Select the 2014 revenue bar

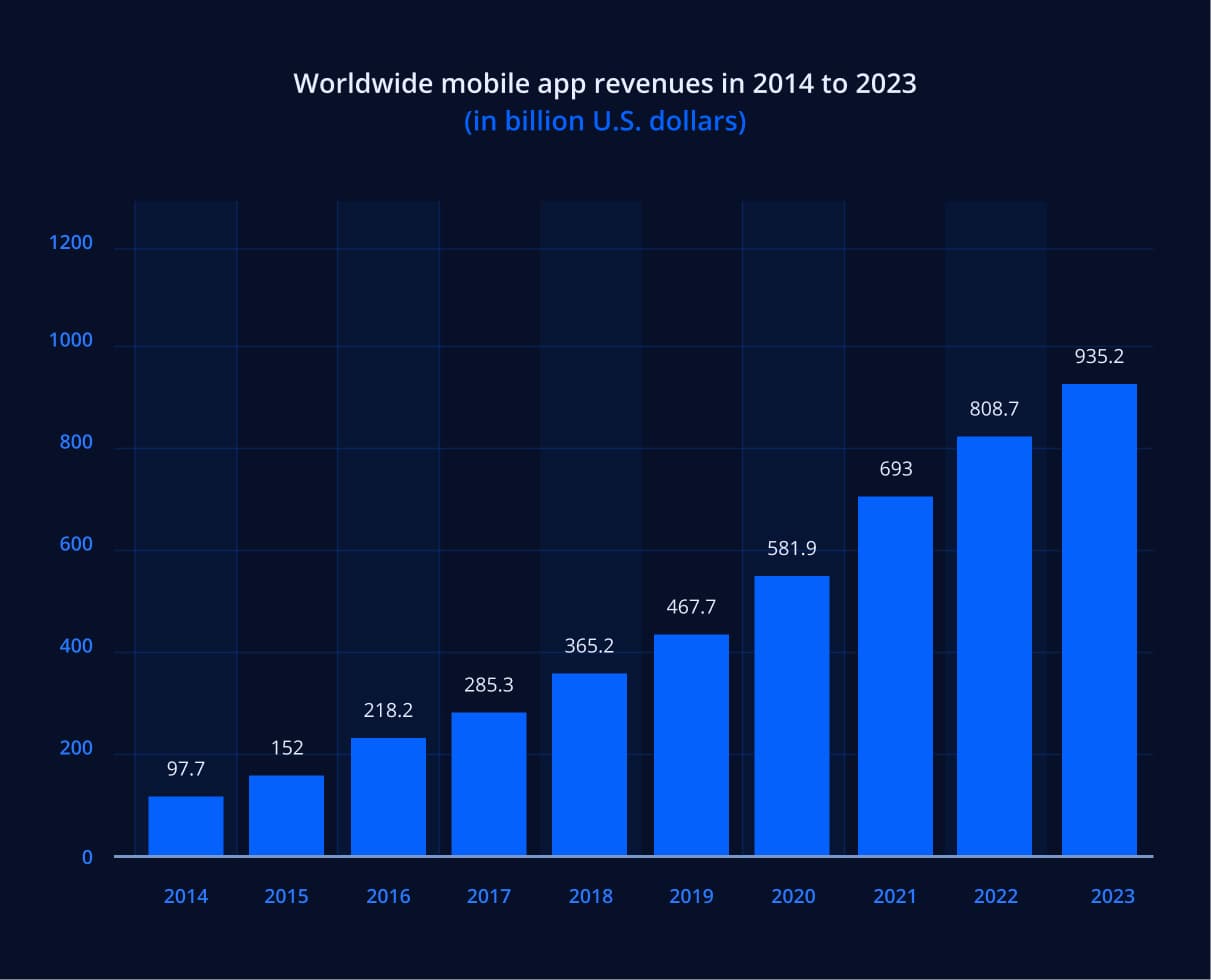click(185, 825)
